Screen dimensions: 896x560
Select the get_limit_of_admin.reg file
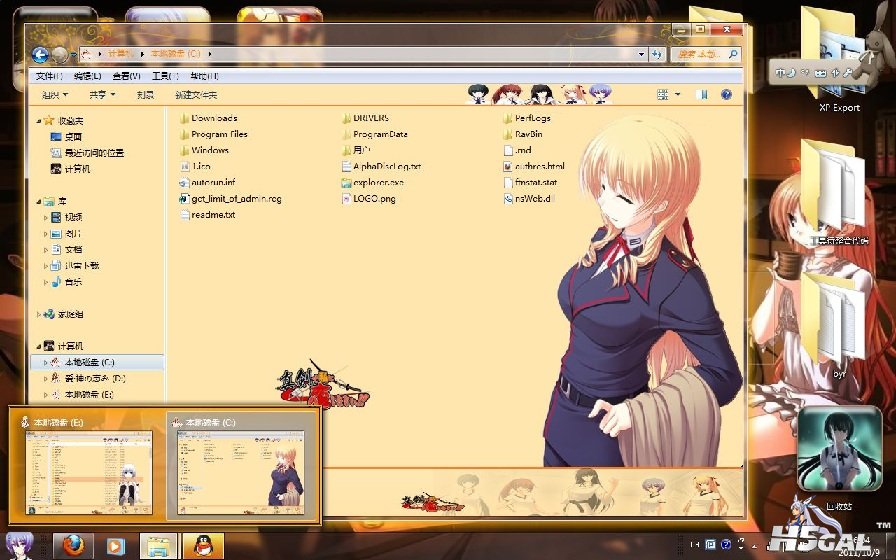click(x=230, y=198)
